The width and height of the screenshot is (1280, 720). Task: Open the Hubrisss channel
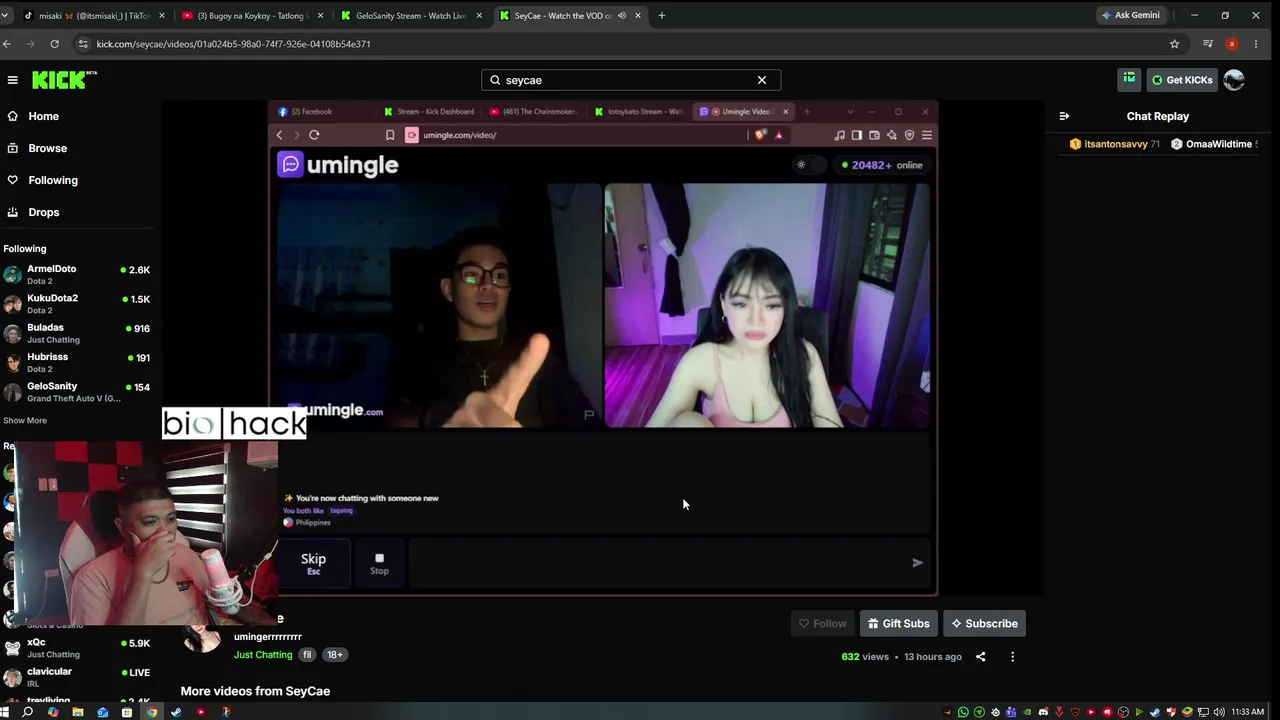(77, 362)
